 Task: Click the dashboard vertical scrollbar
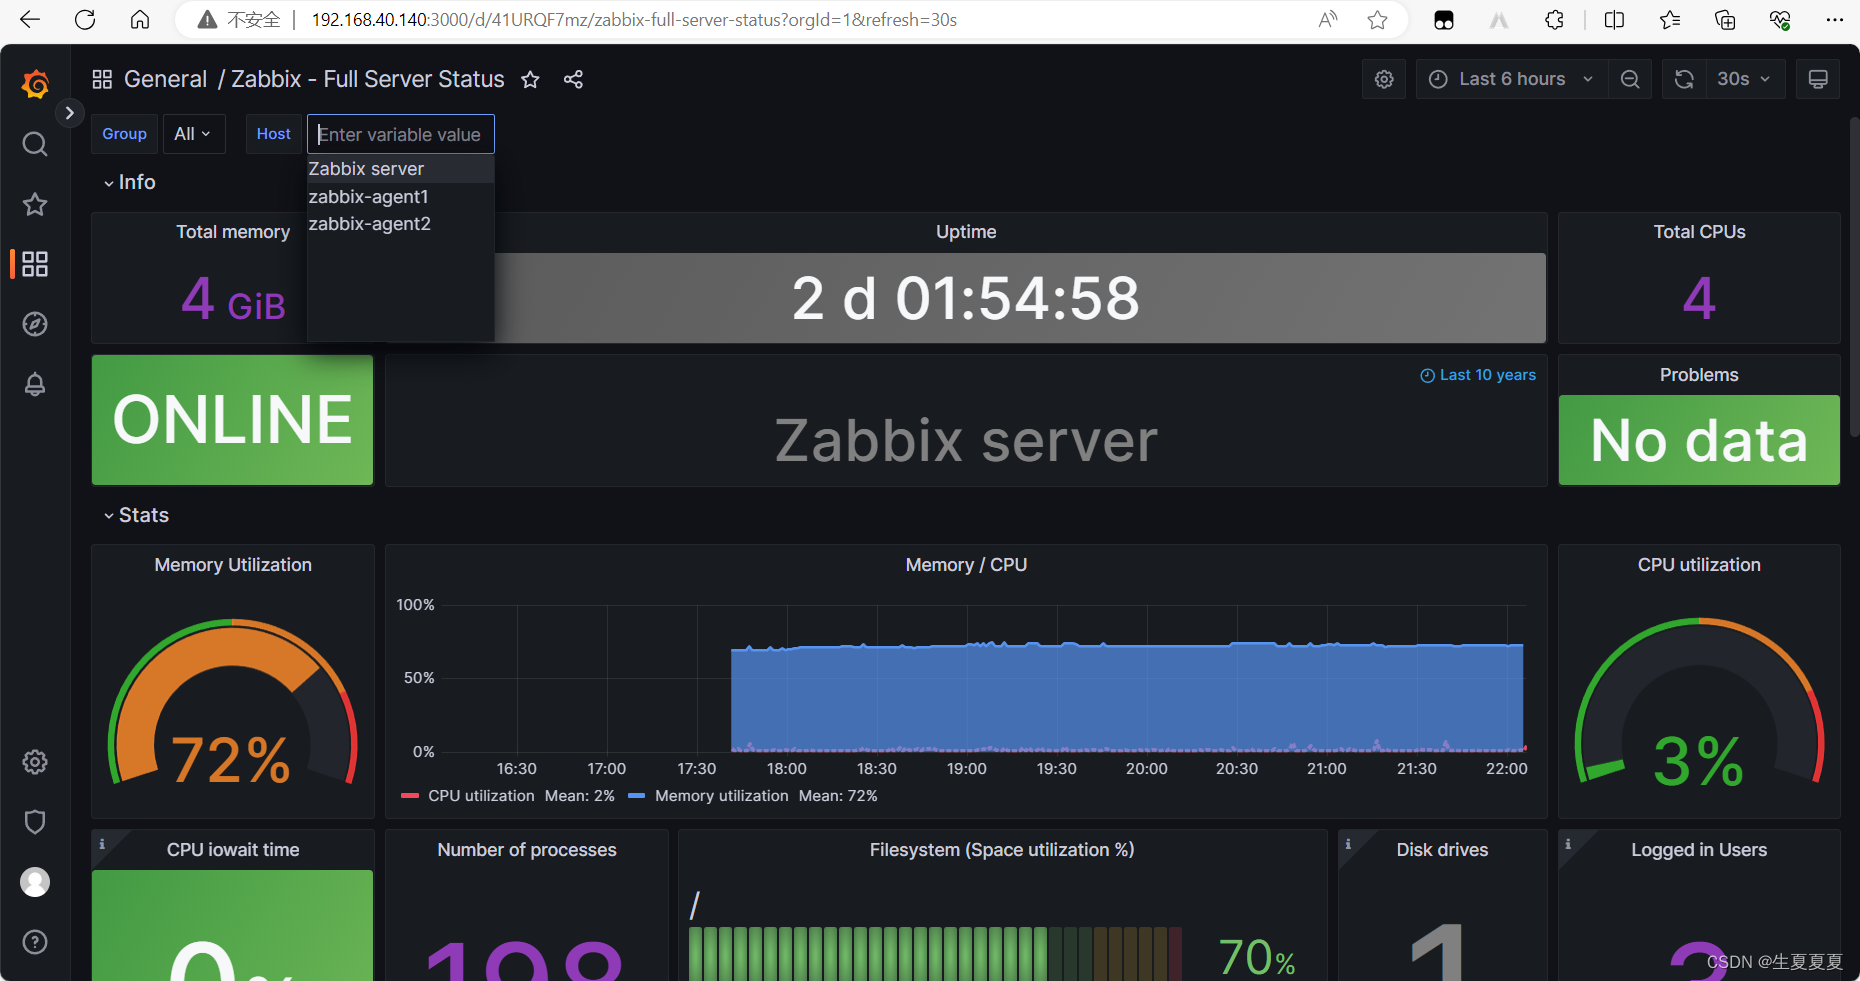point(1853,275)
